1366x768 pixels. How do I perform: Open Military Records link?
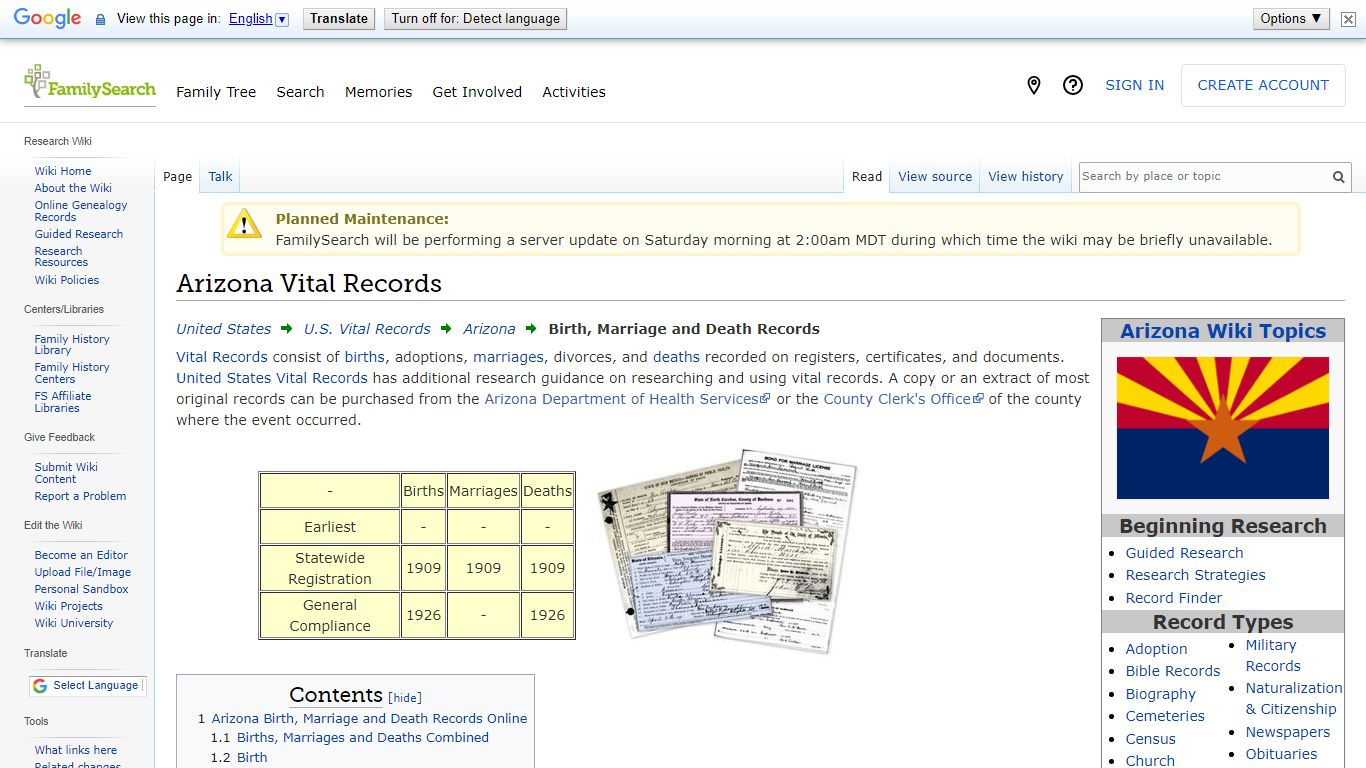(x=1273, y=656)
